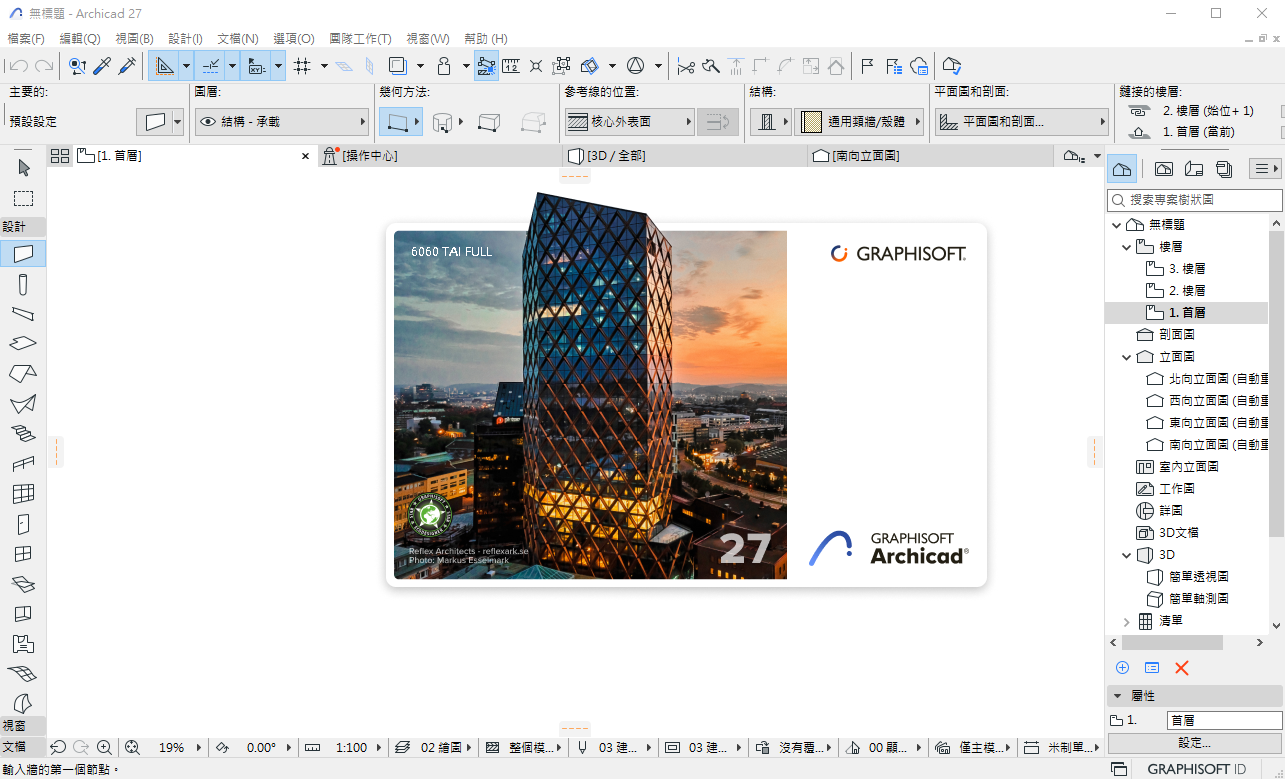The height and width of the screenshot is (779, 1285).
Task: Select the Column tool
Action: tap(23, 285)
